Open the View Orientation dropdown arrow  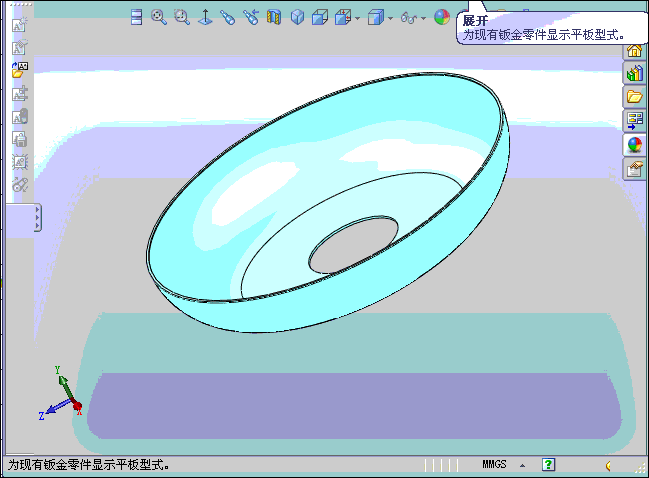pyautogui.click(x=358, y=19)
